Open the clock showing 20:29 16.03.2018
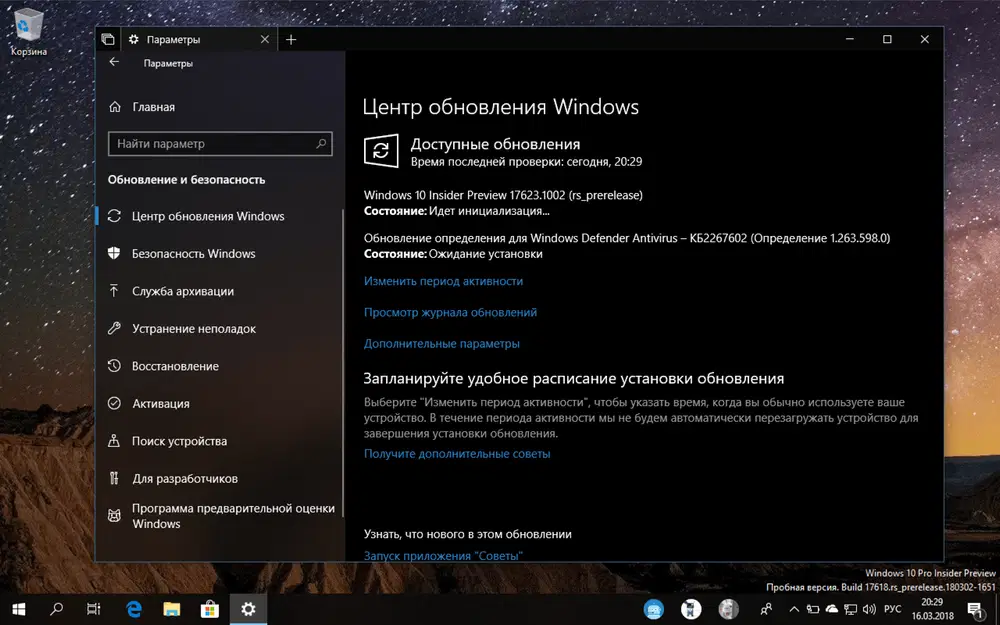Viewport: 1000px width, 625px height. (x=932, y=609)
